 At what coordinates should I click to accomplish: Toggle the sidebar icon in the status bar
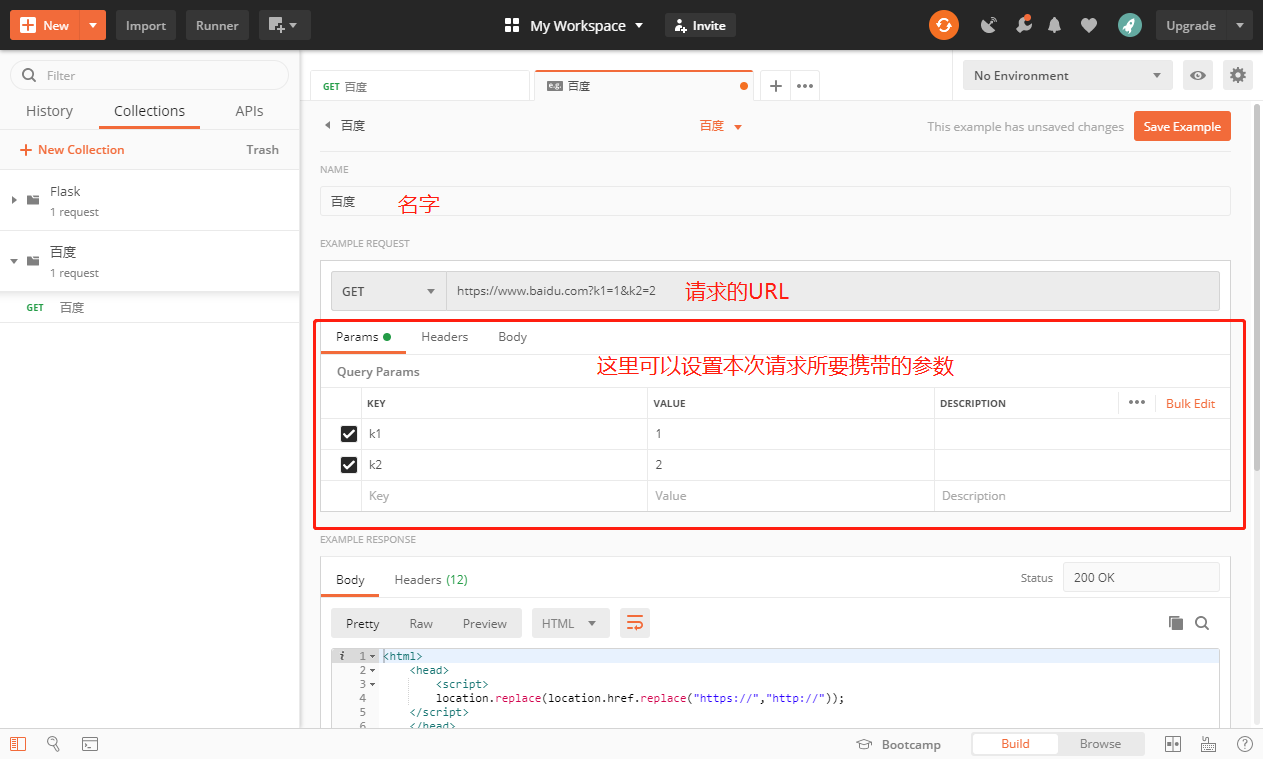[x=18, y=744]
